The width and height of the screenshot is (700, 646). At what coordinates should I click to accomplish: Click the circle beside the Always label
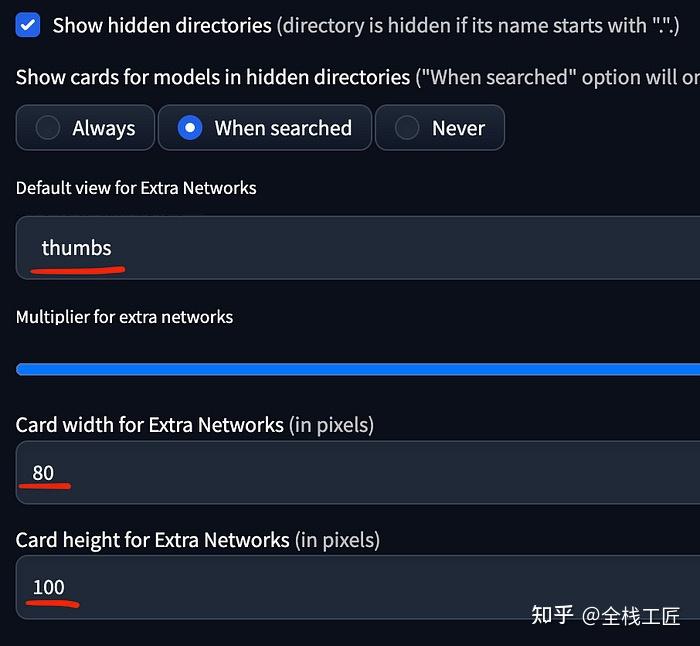tap(47, 128)
